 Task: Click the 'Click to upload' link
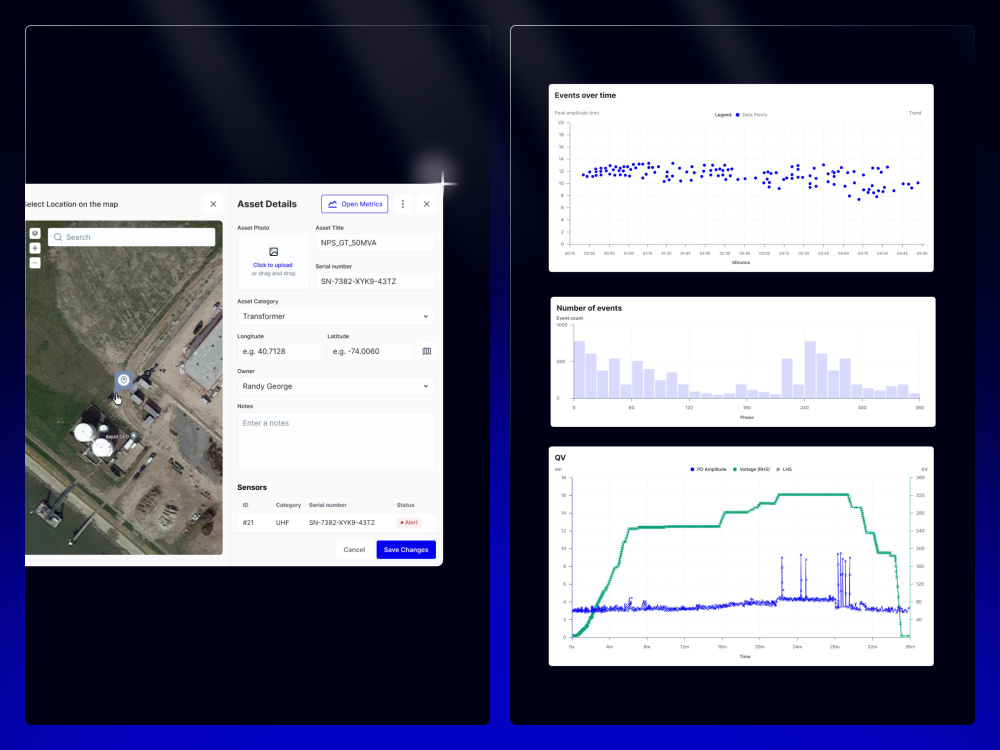[273, 265]
